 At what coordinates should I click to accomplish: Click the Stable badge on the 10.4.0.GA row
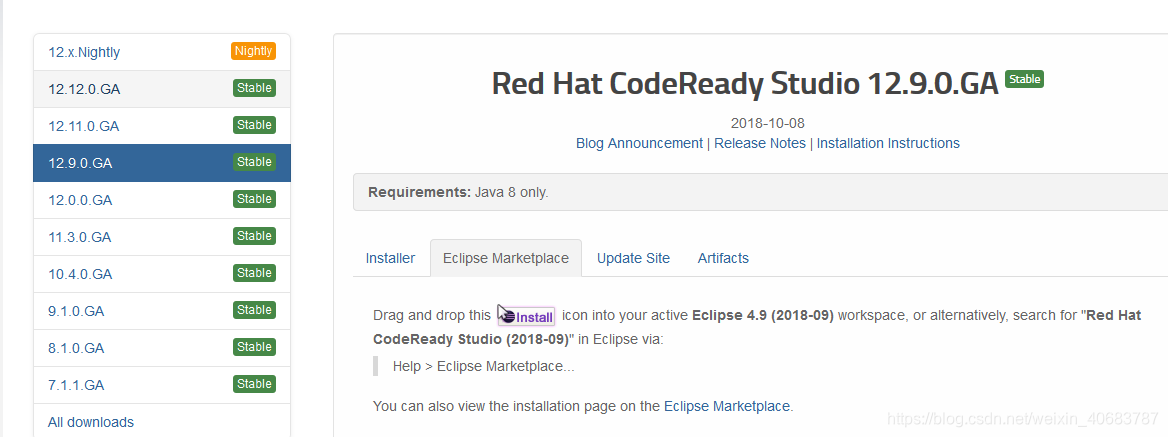254,273
